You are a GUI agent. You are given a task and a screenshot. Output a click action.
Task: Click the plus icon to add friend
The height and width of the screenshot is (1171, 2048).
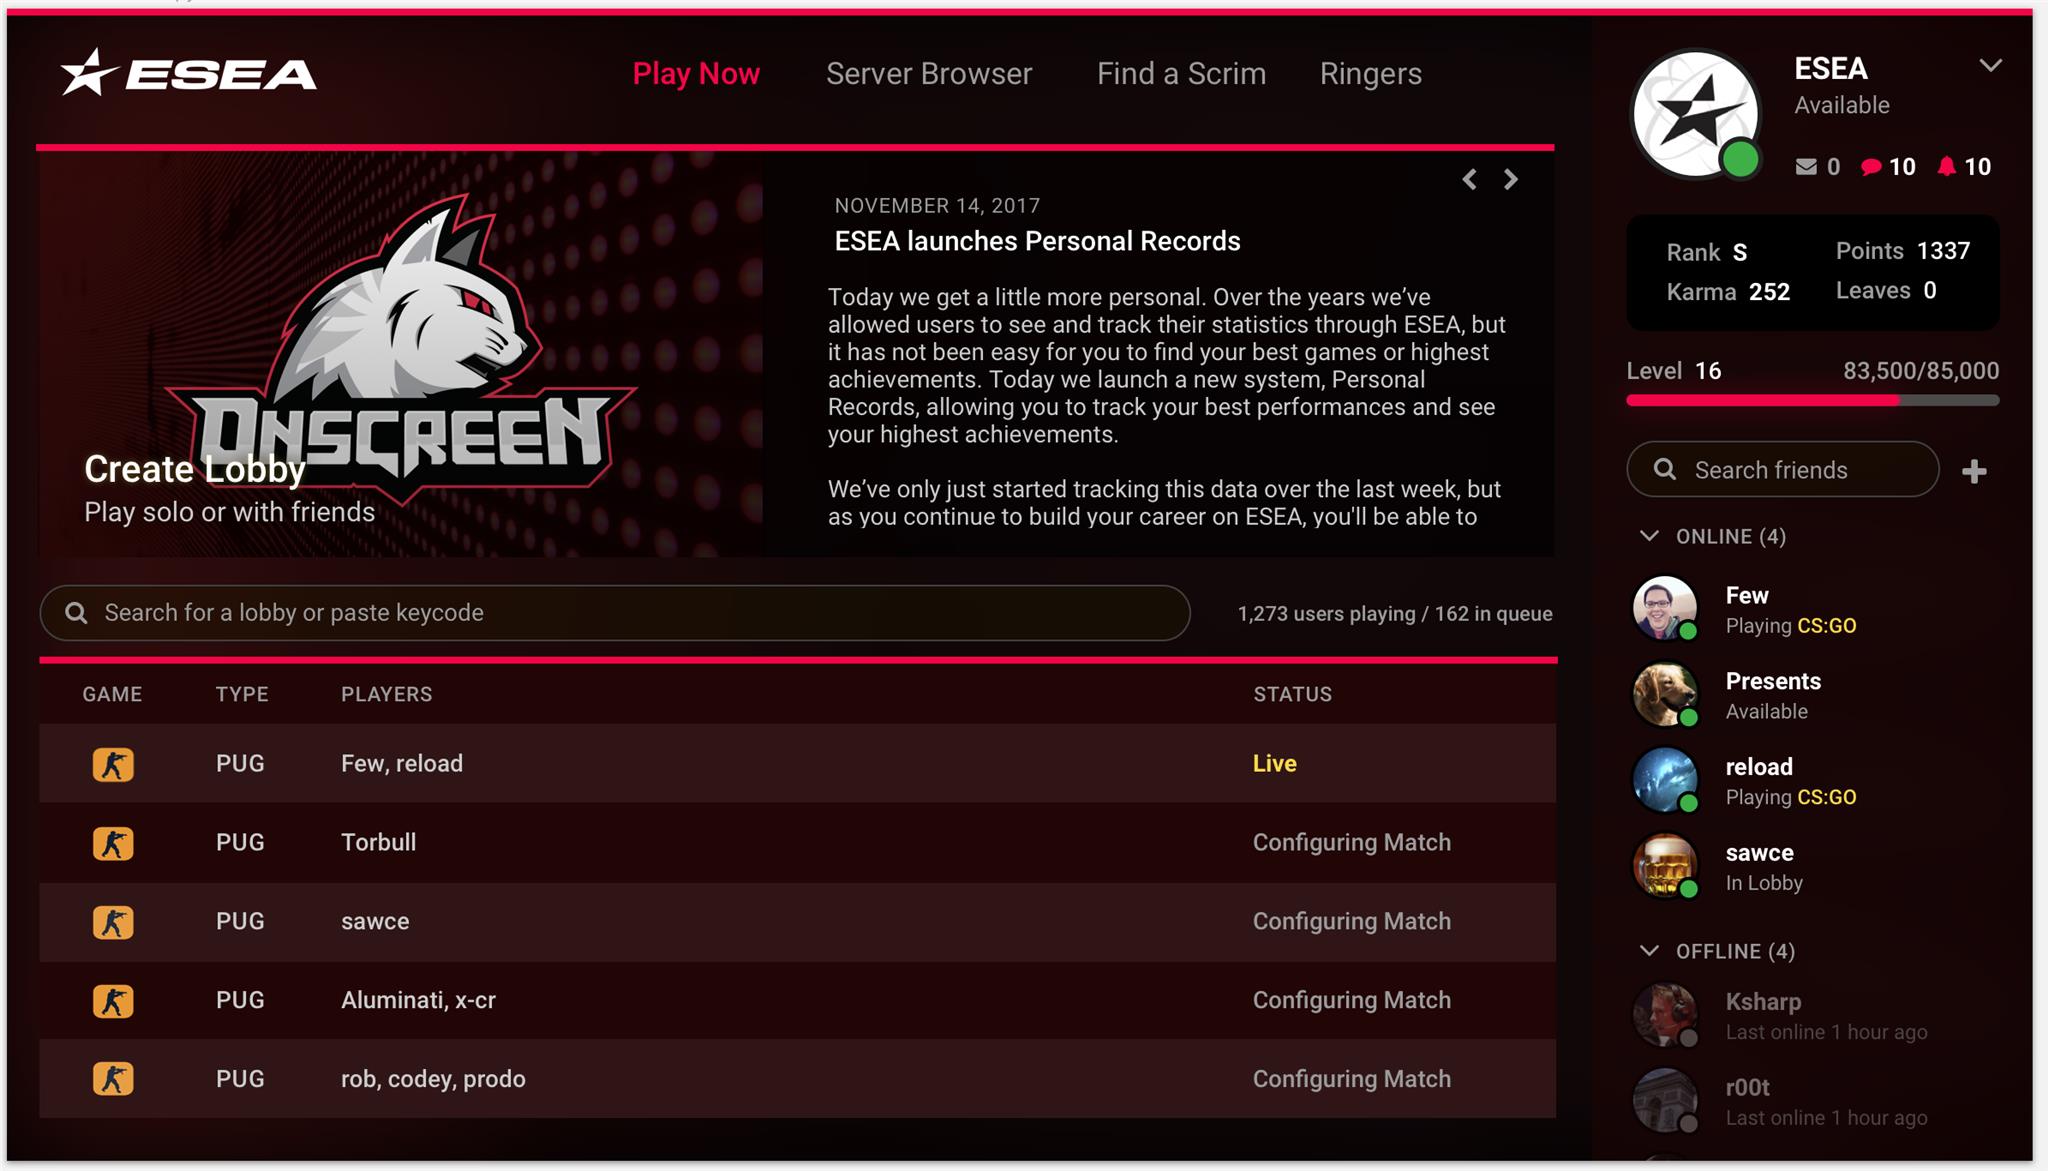[x=1974, y=471]
